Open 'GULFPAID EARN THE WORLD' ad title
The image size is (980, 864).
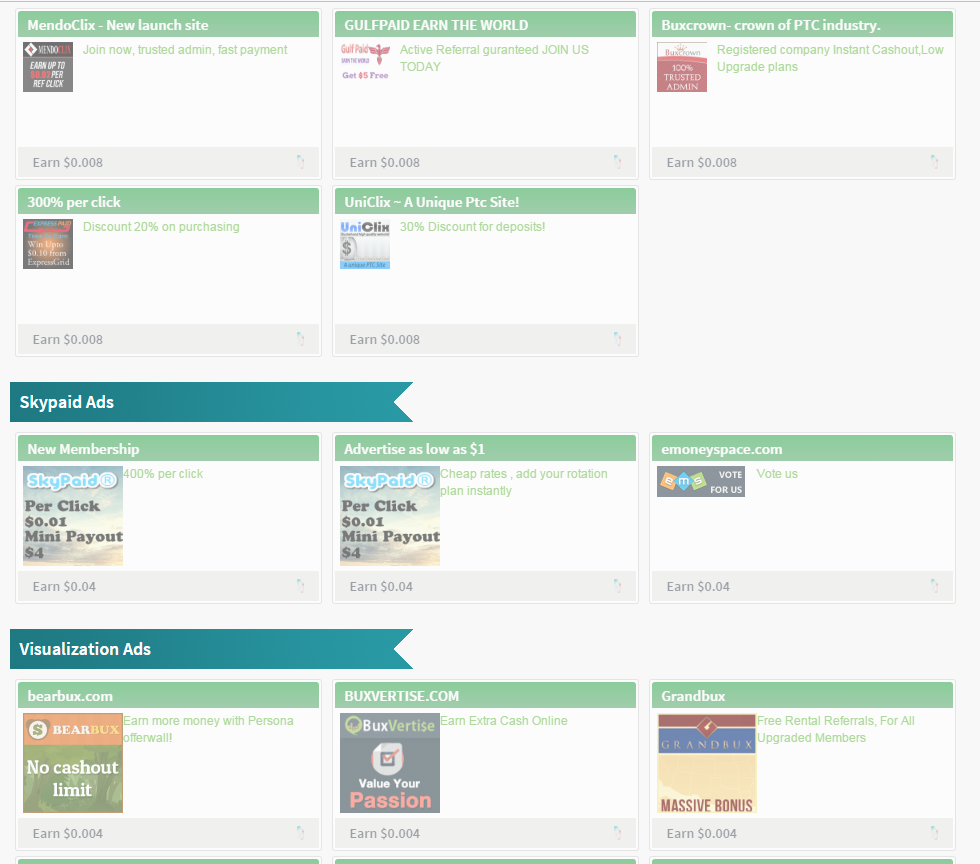click(436, 25)
